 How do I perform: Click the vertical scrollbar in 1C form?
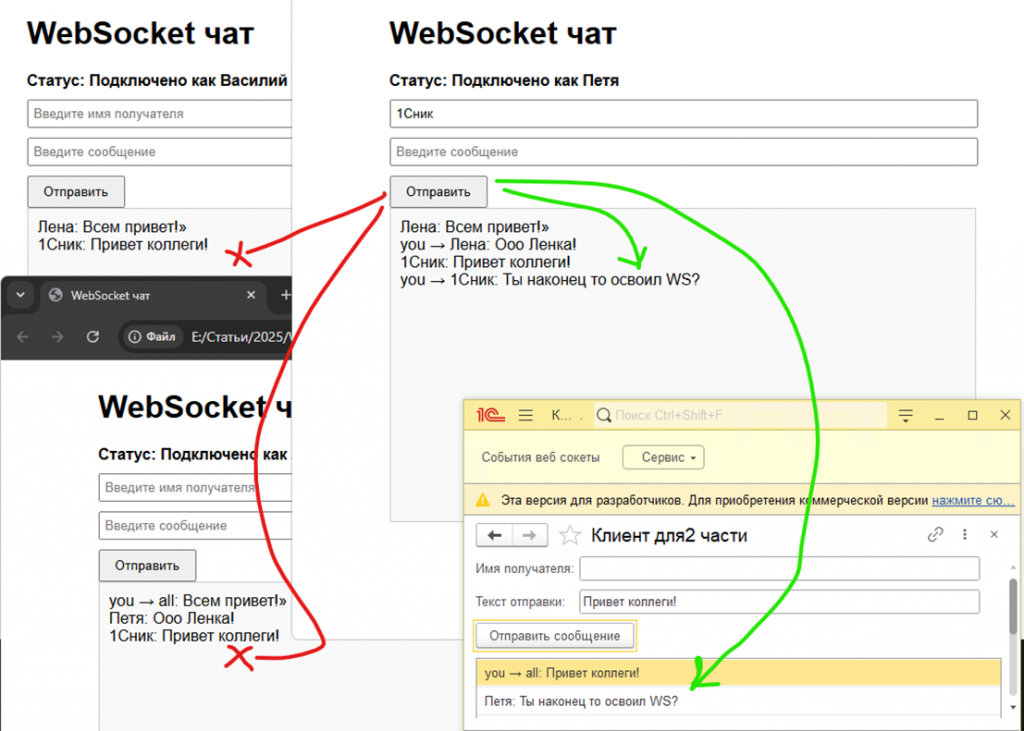1013,608
